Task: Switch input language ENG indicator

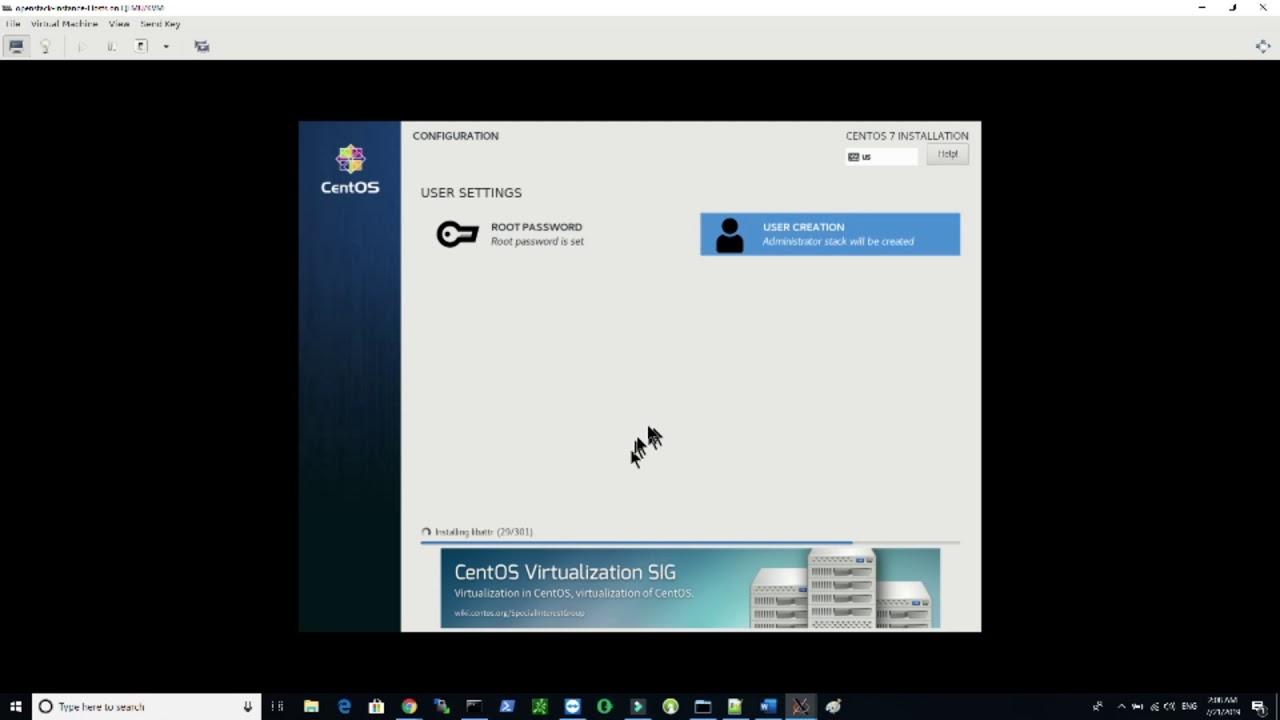Action: coord(1189,706)
